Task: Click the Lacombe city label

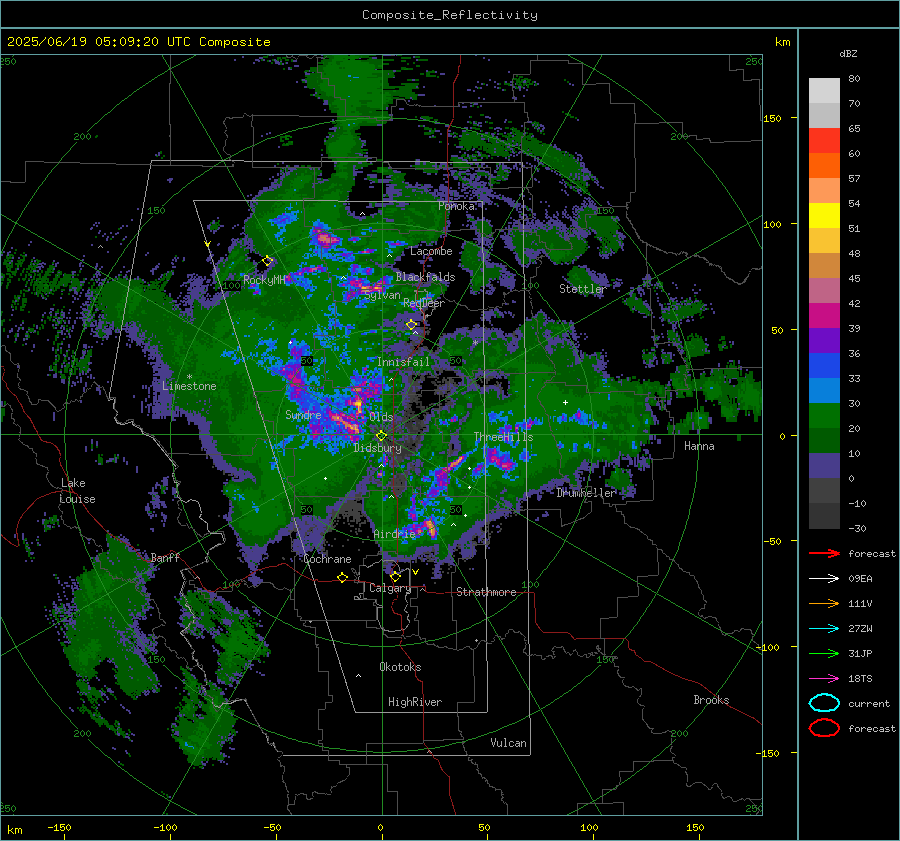Action: 431,251
